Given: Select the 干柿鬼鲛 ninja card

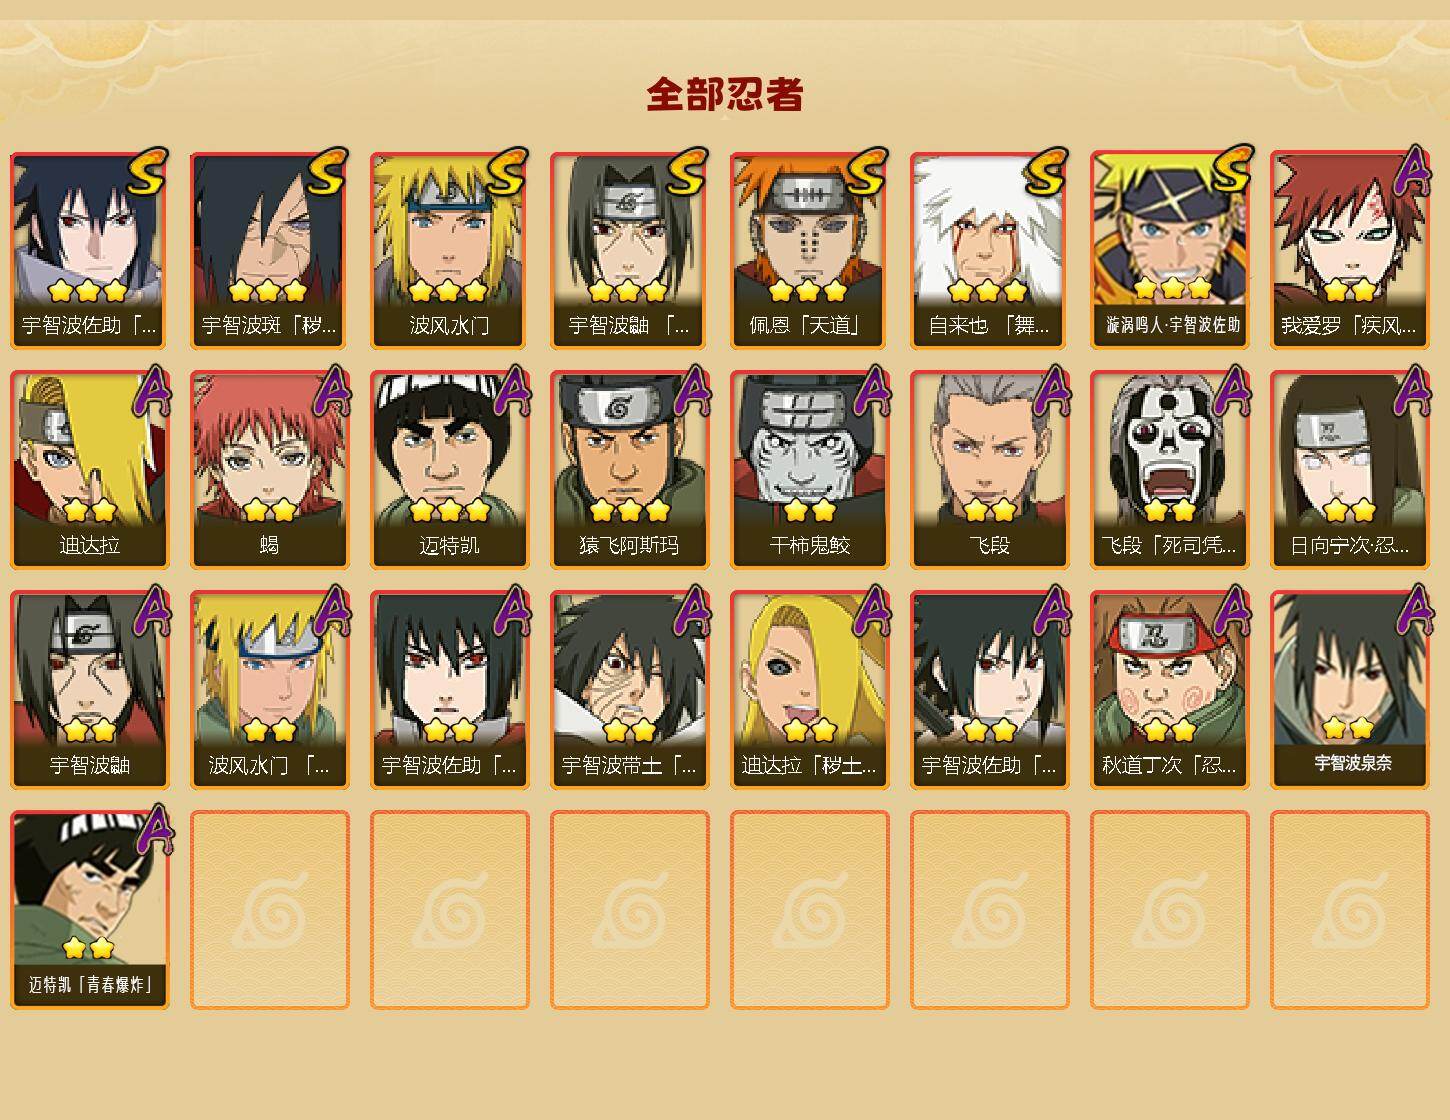Looking at the screenshot, I should 810,470.
